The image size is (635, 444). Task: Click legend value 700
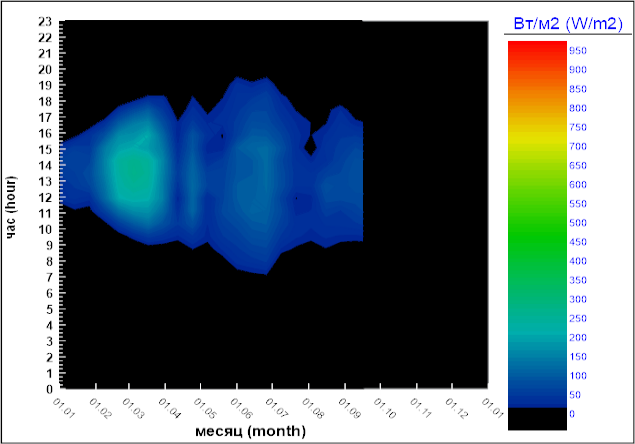point(578,146)
